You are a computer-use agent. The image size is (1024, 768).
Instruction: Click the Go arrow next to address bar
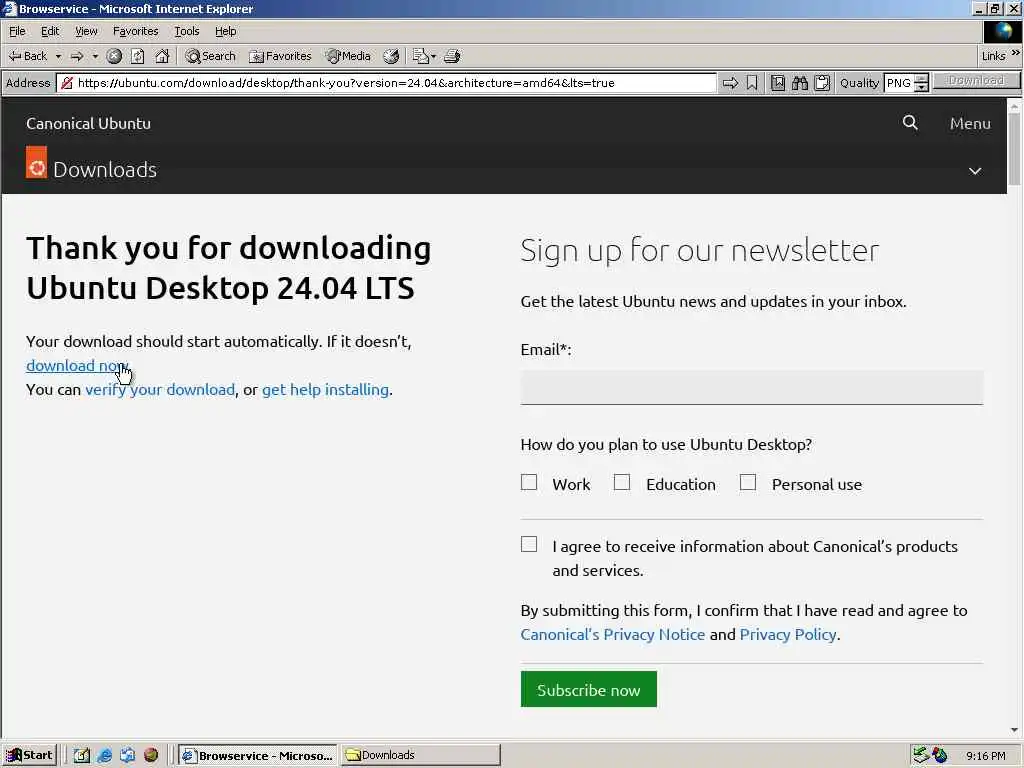click(730, 83)
